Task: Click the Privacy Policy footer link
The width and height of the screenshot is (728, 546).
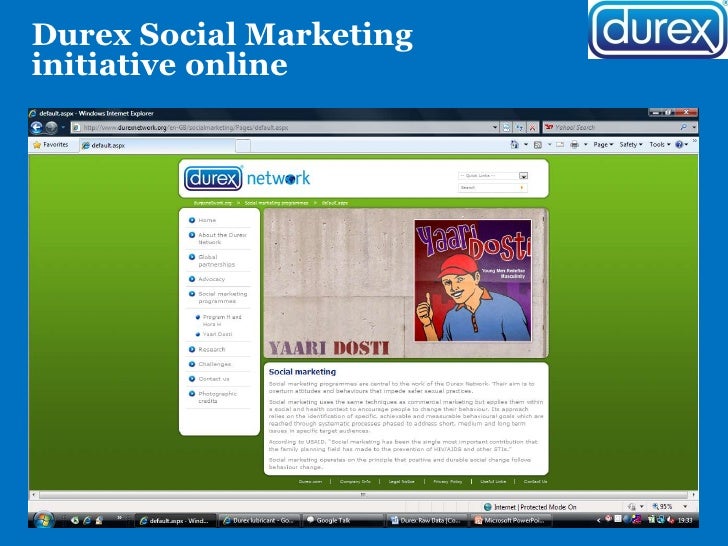Action: click(448, 482)
